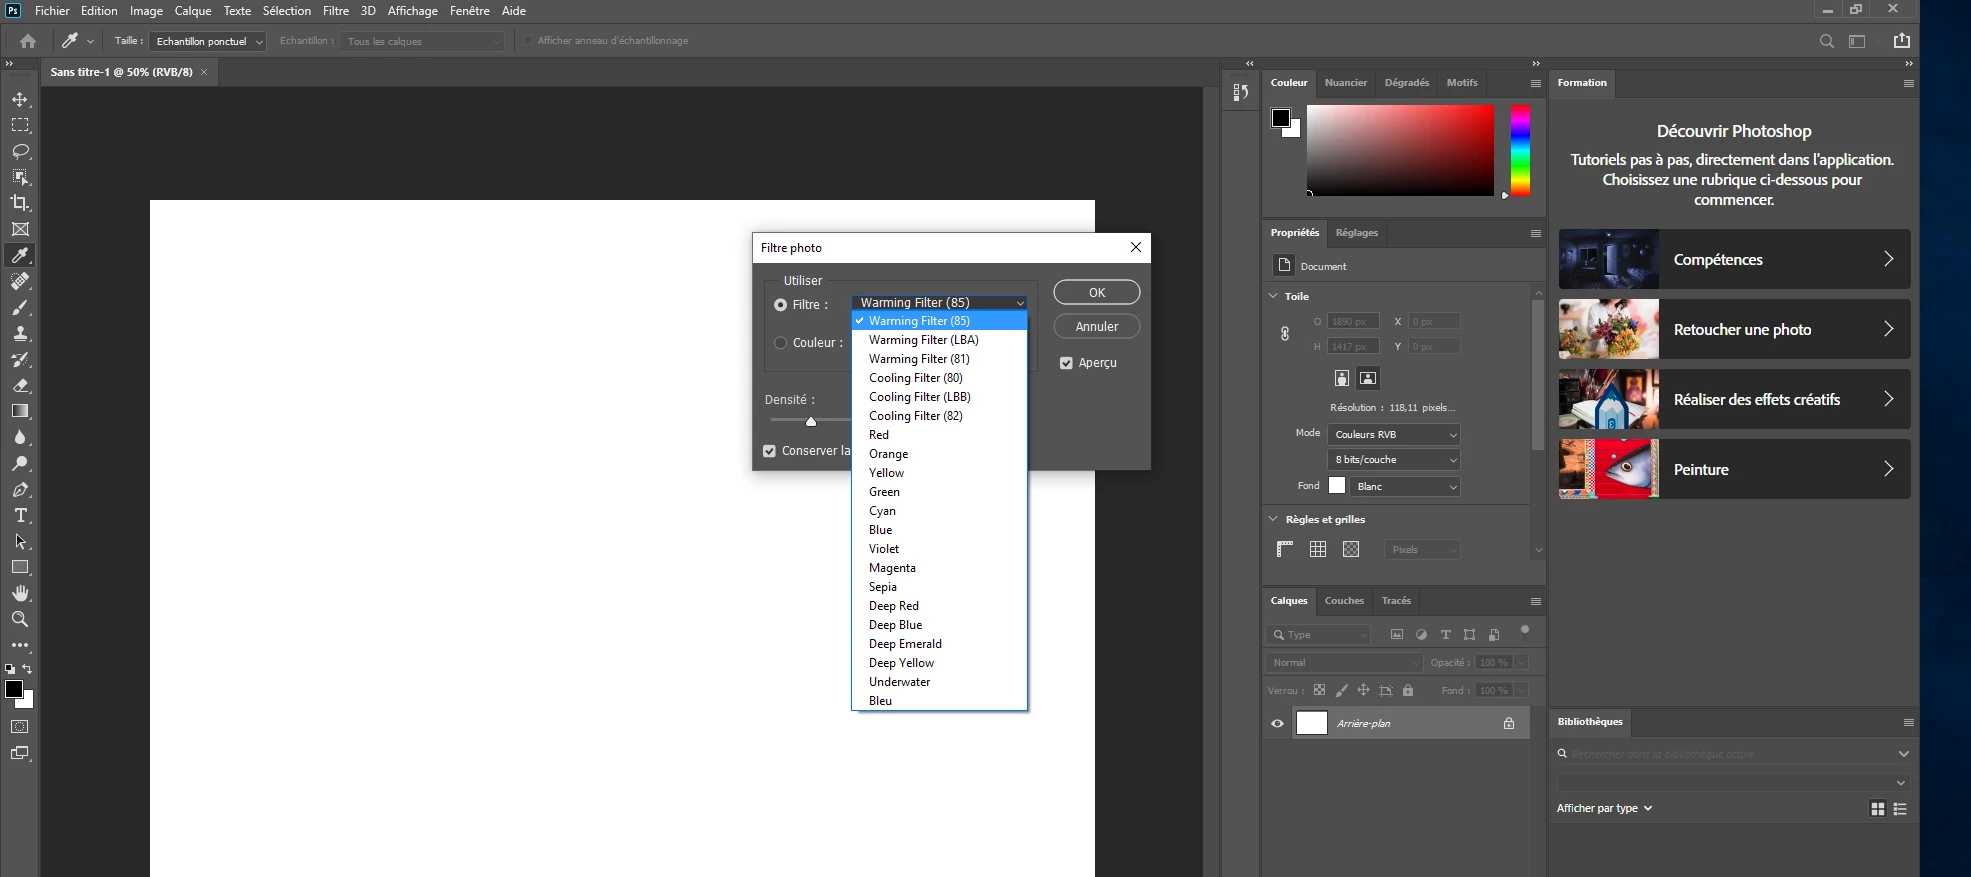Switch to the Réglages tab
This screenshot has height=877, width=1971.
(1357, 233)
